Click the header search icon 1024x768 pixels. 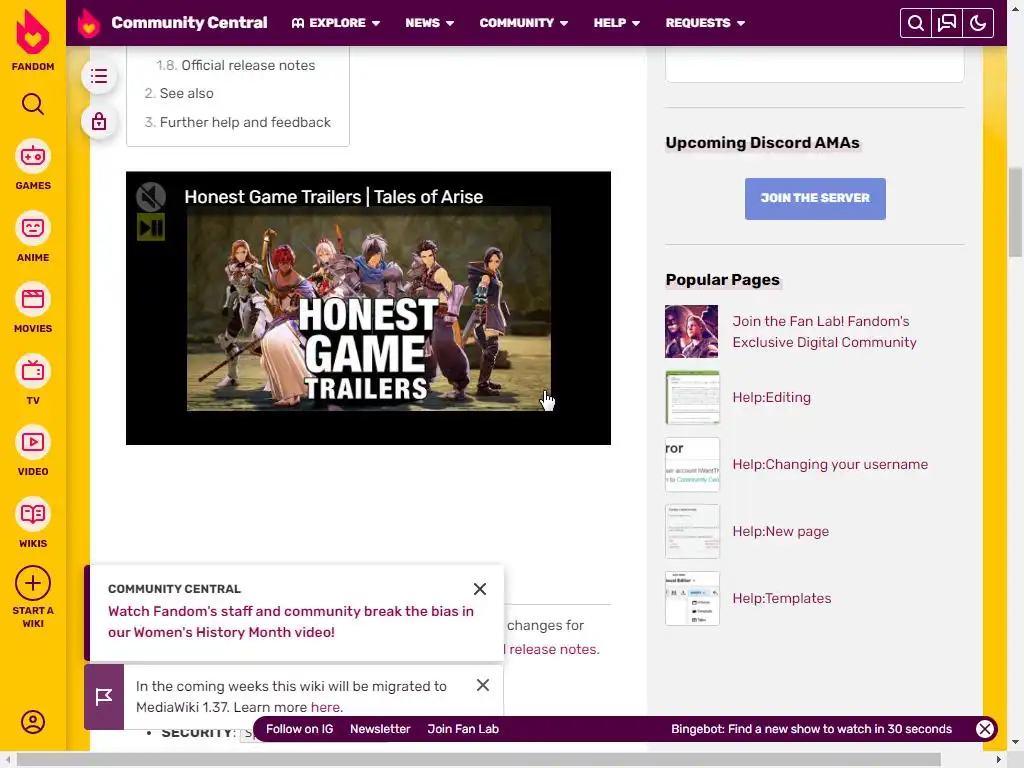pyautogui.click(x=916, y=24)
